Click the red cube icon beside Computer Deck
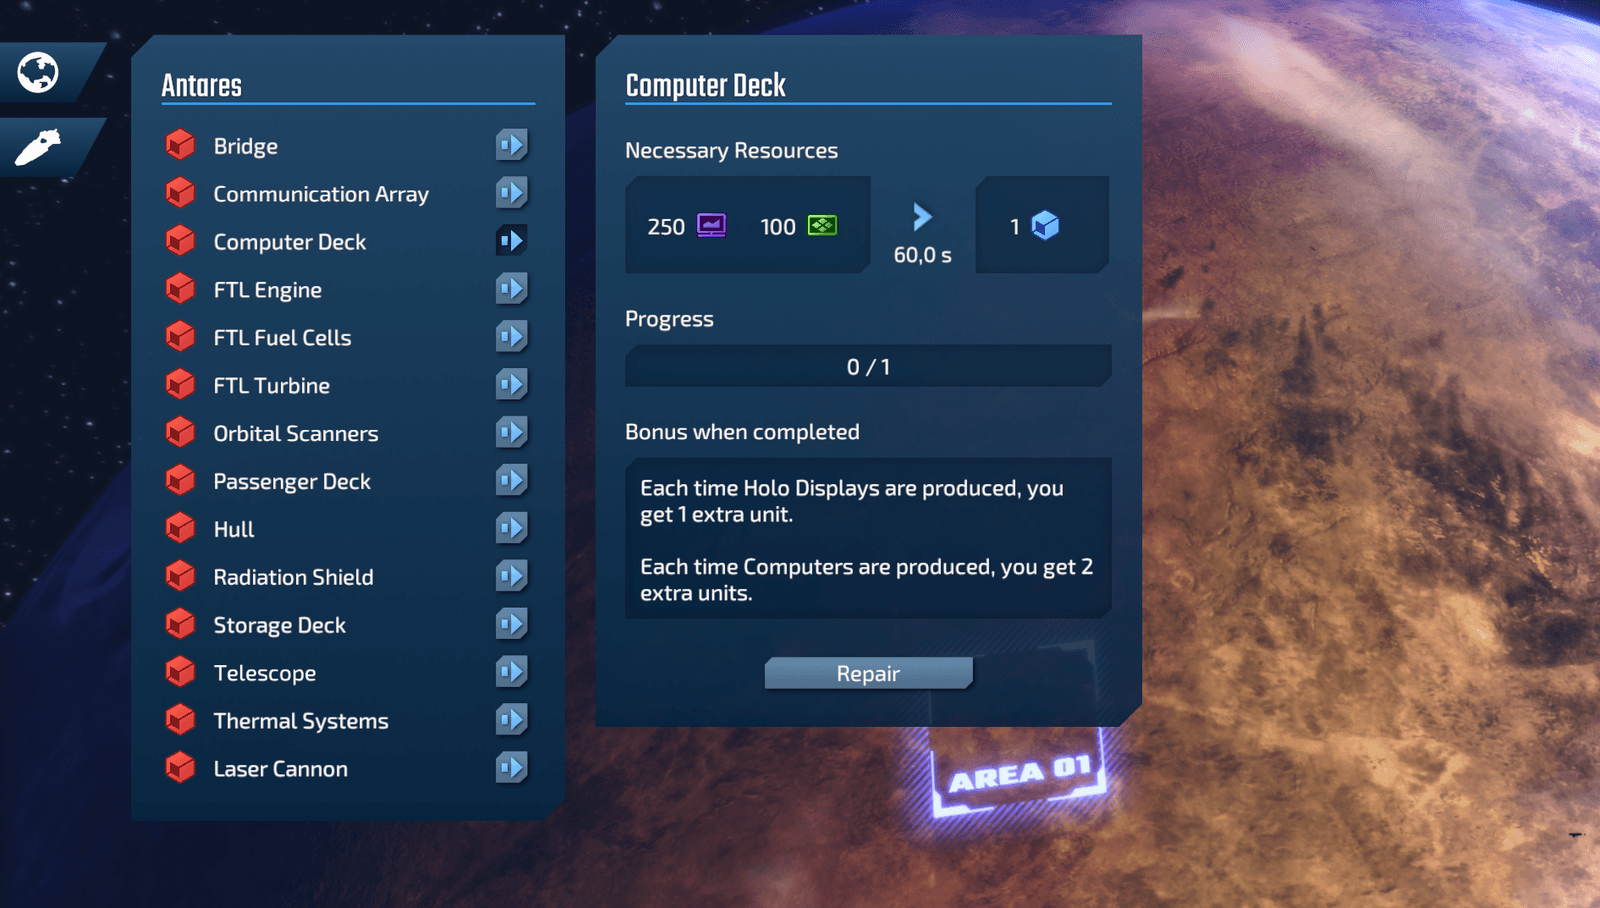The width and height of the screenshot is (1600, 908). [180, 241]
